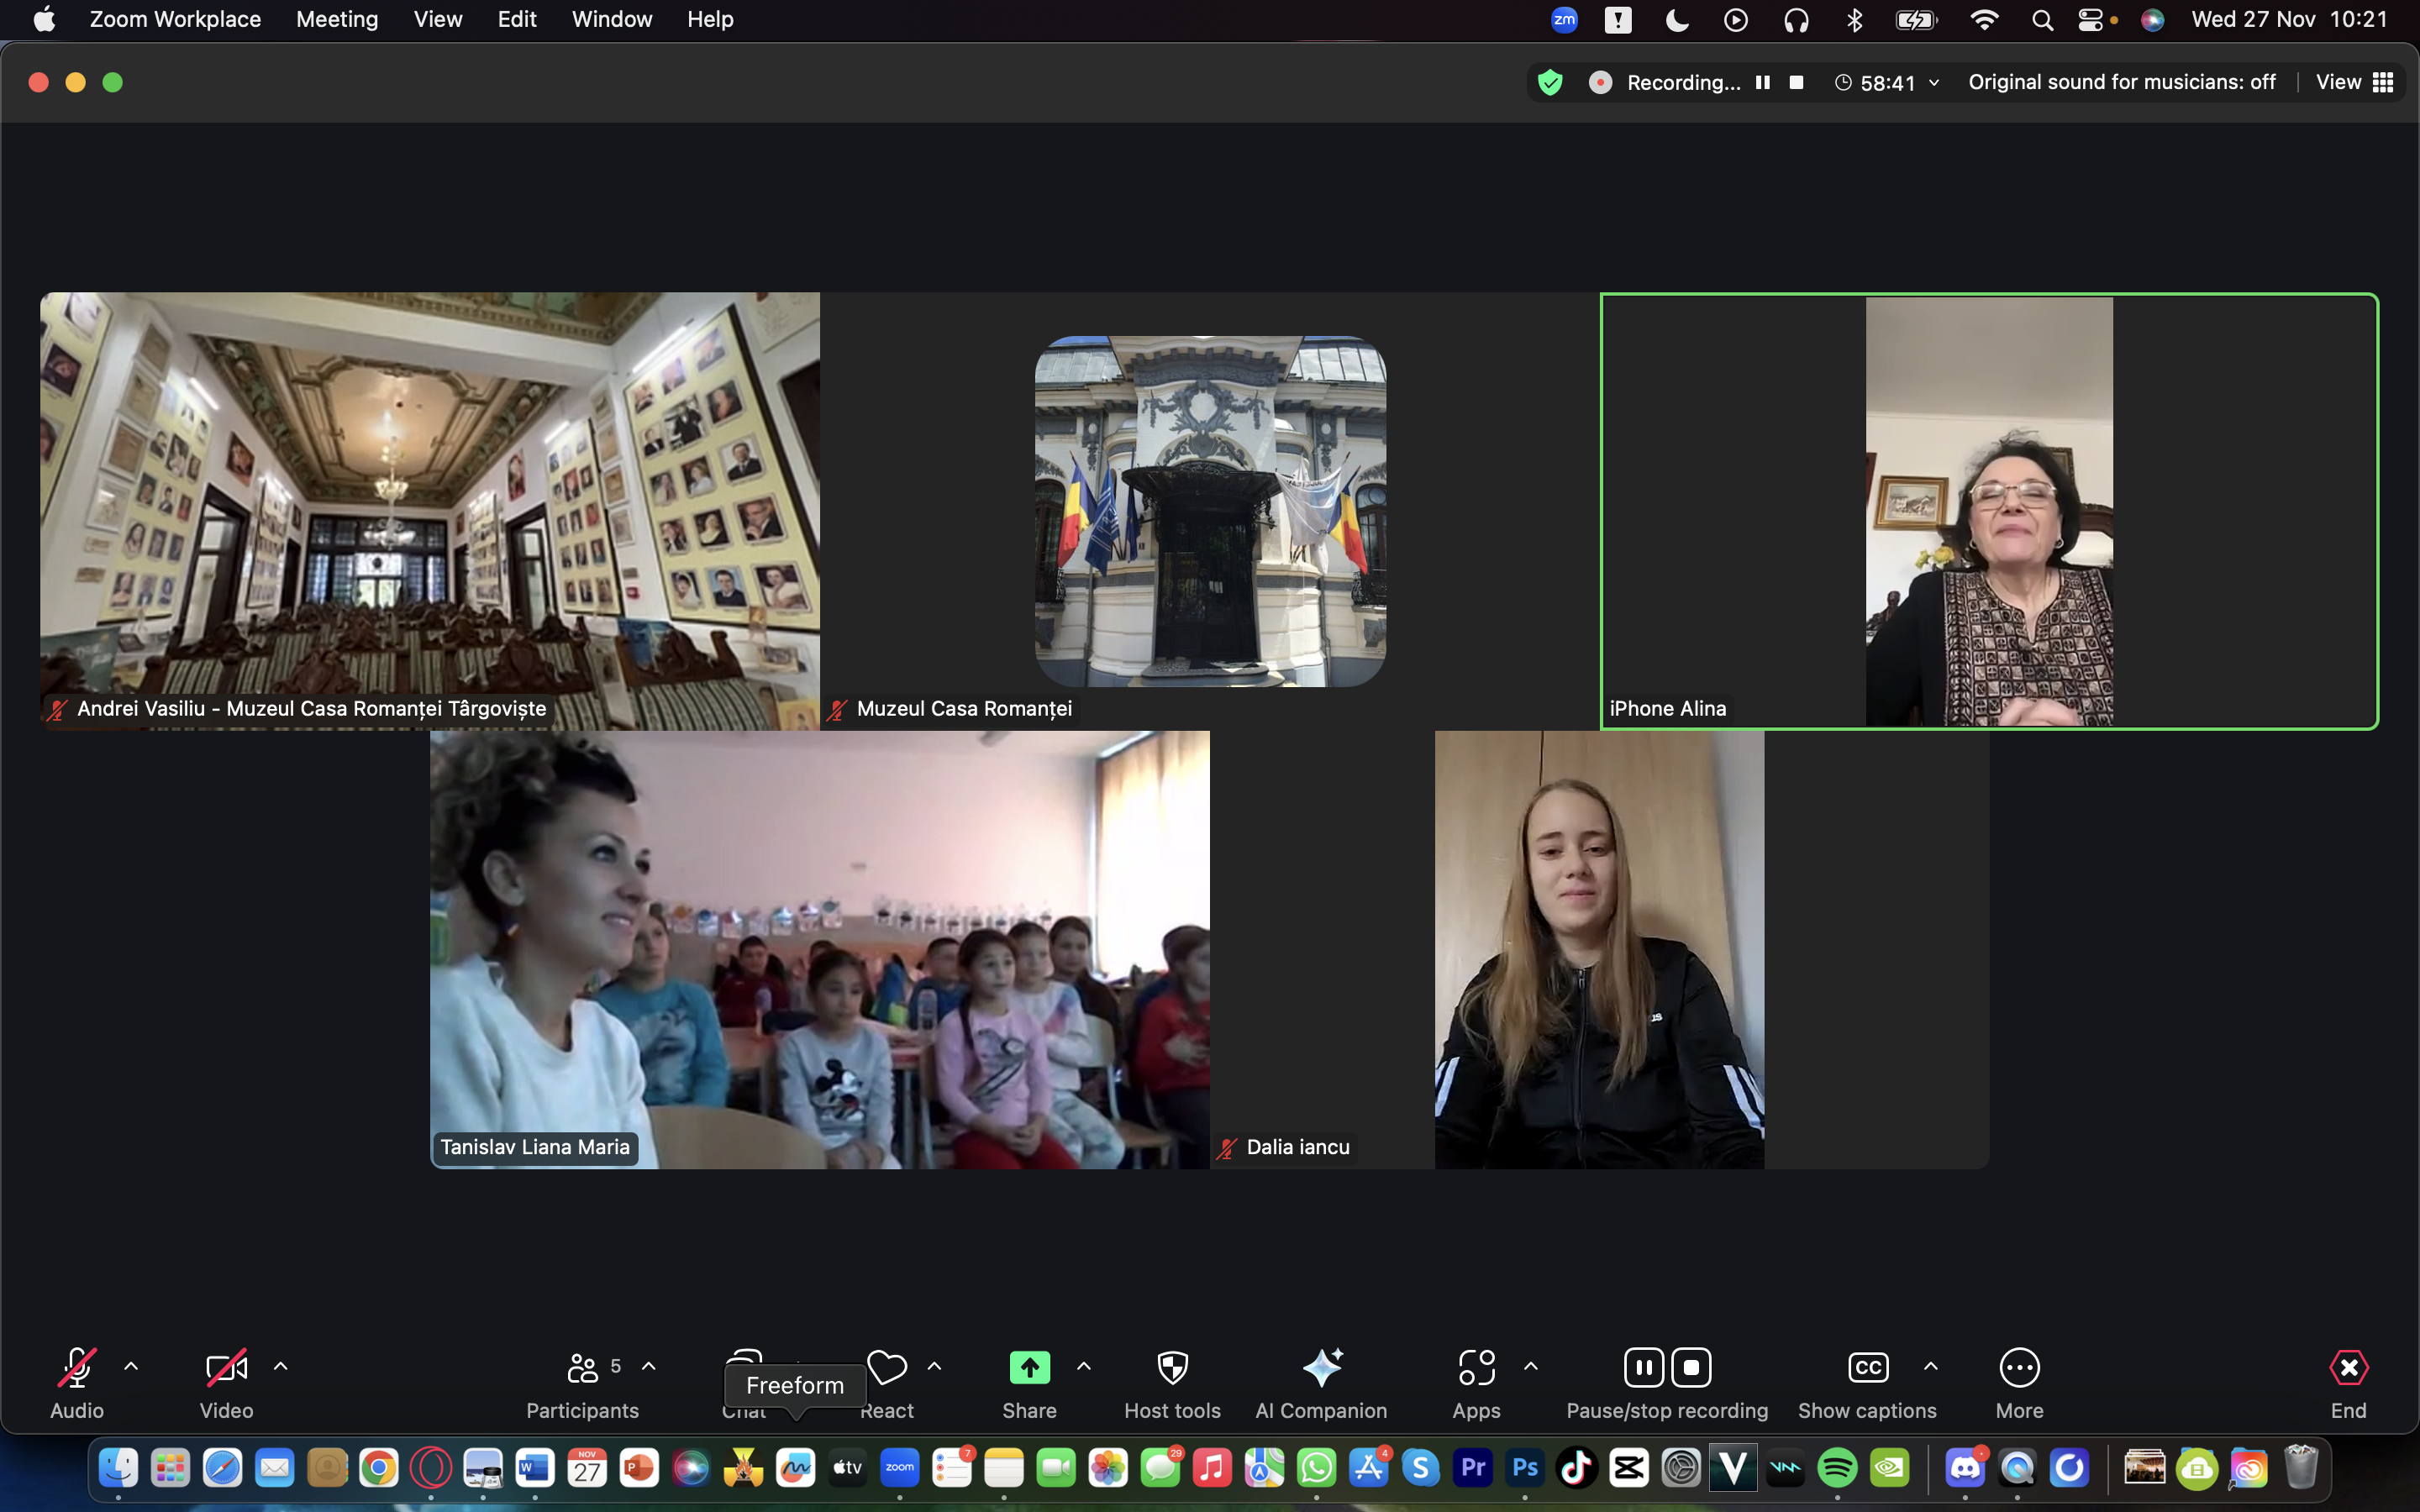Open the Meeting menu in menu bar
The height and width of the screenshot is (1512, 2420).
pyautogui.click(x=337, y=19)
